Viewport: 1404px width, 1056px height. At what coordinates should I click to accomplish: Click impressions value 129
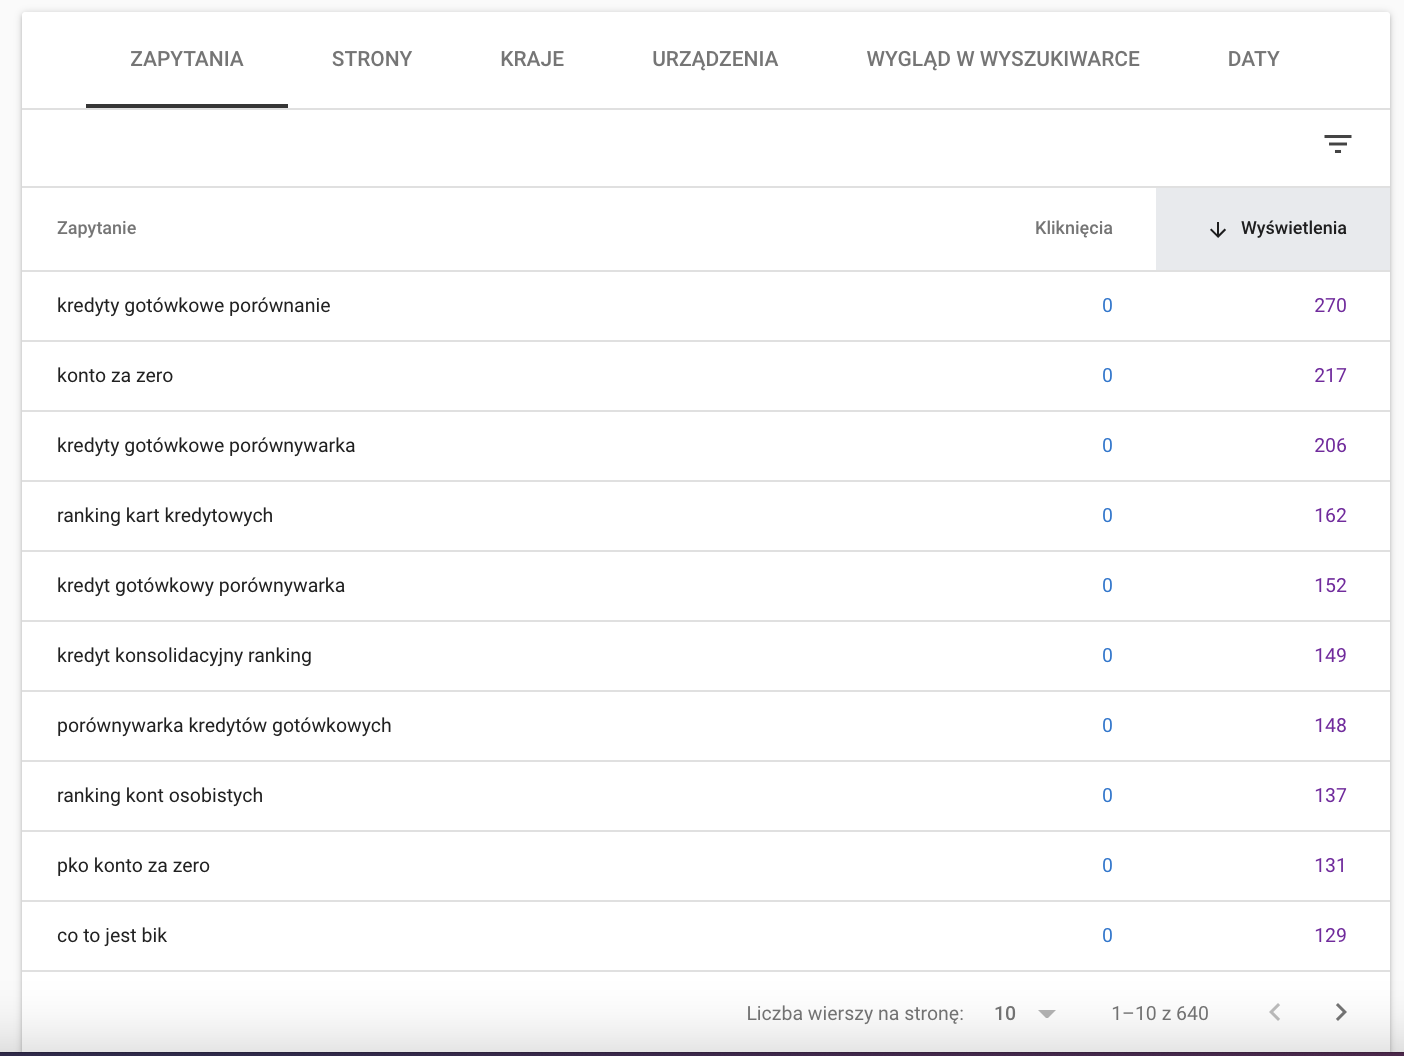[1330, 935]
